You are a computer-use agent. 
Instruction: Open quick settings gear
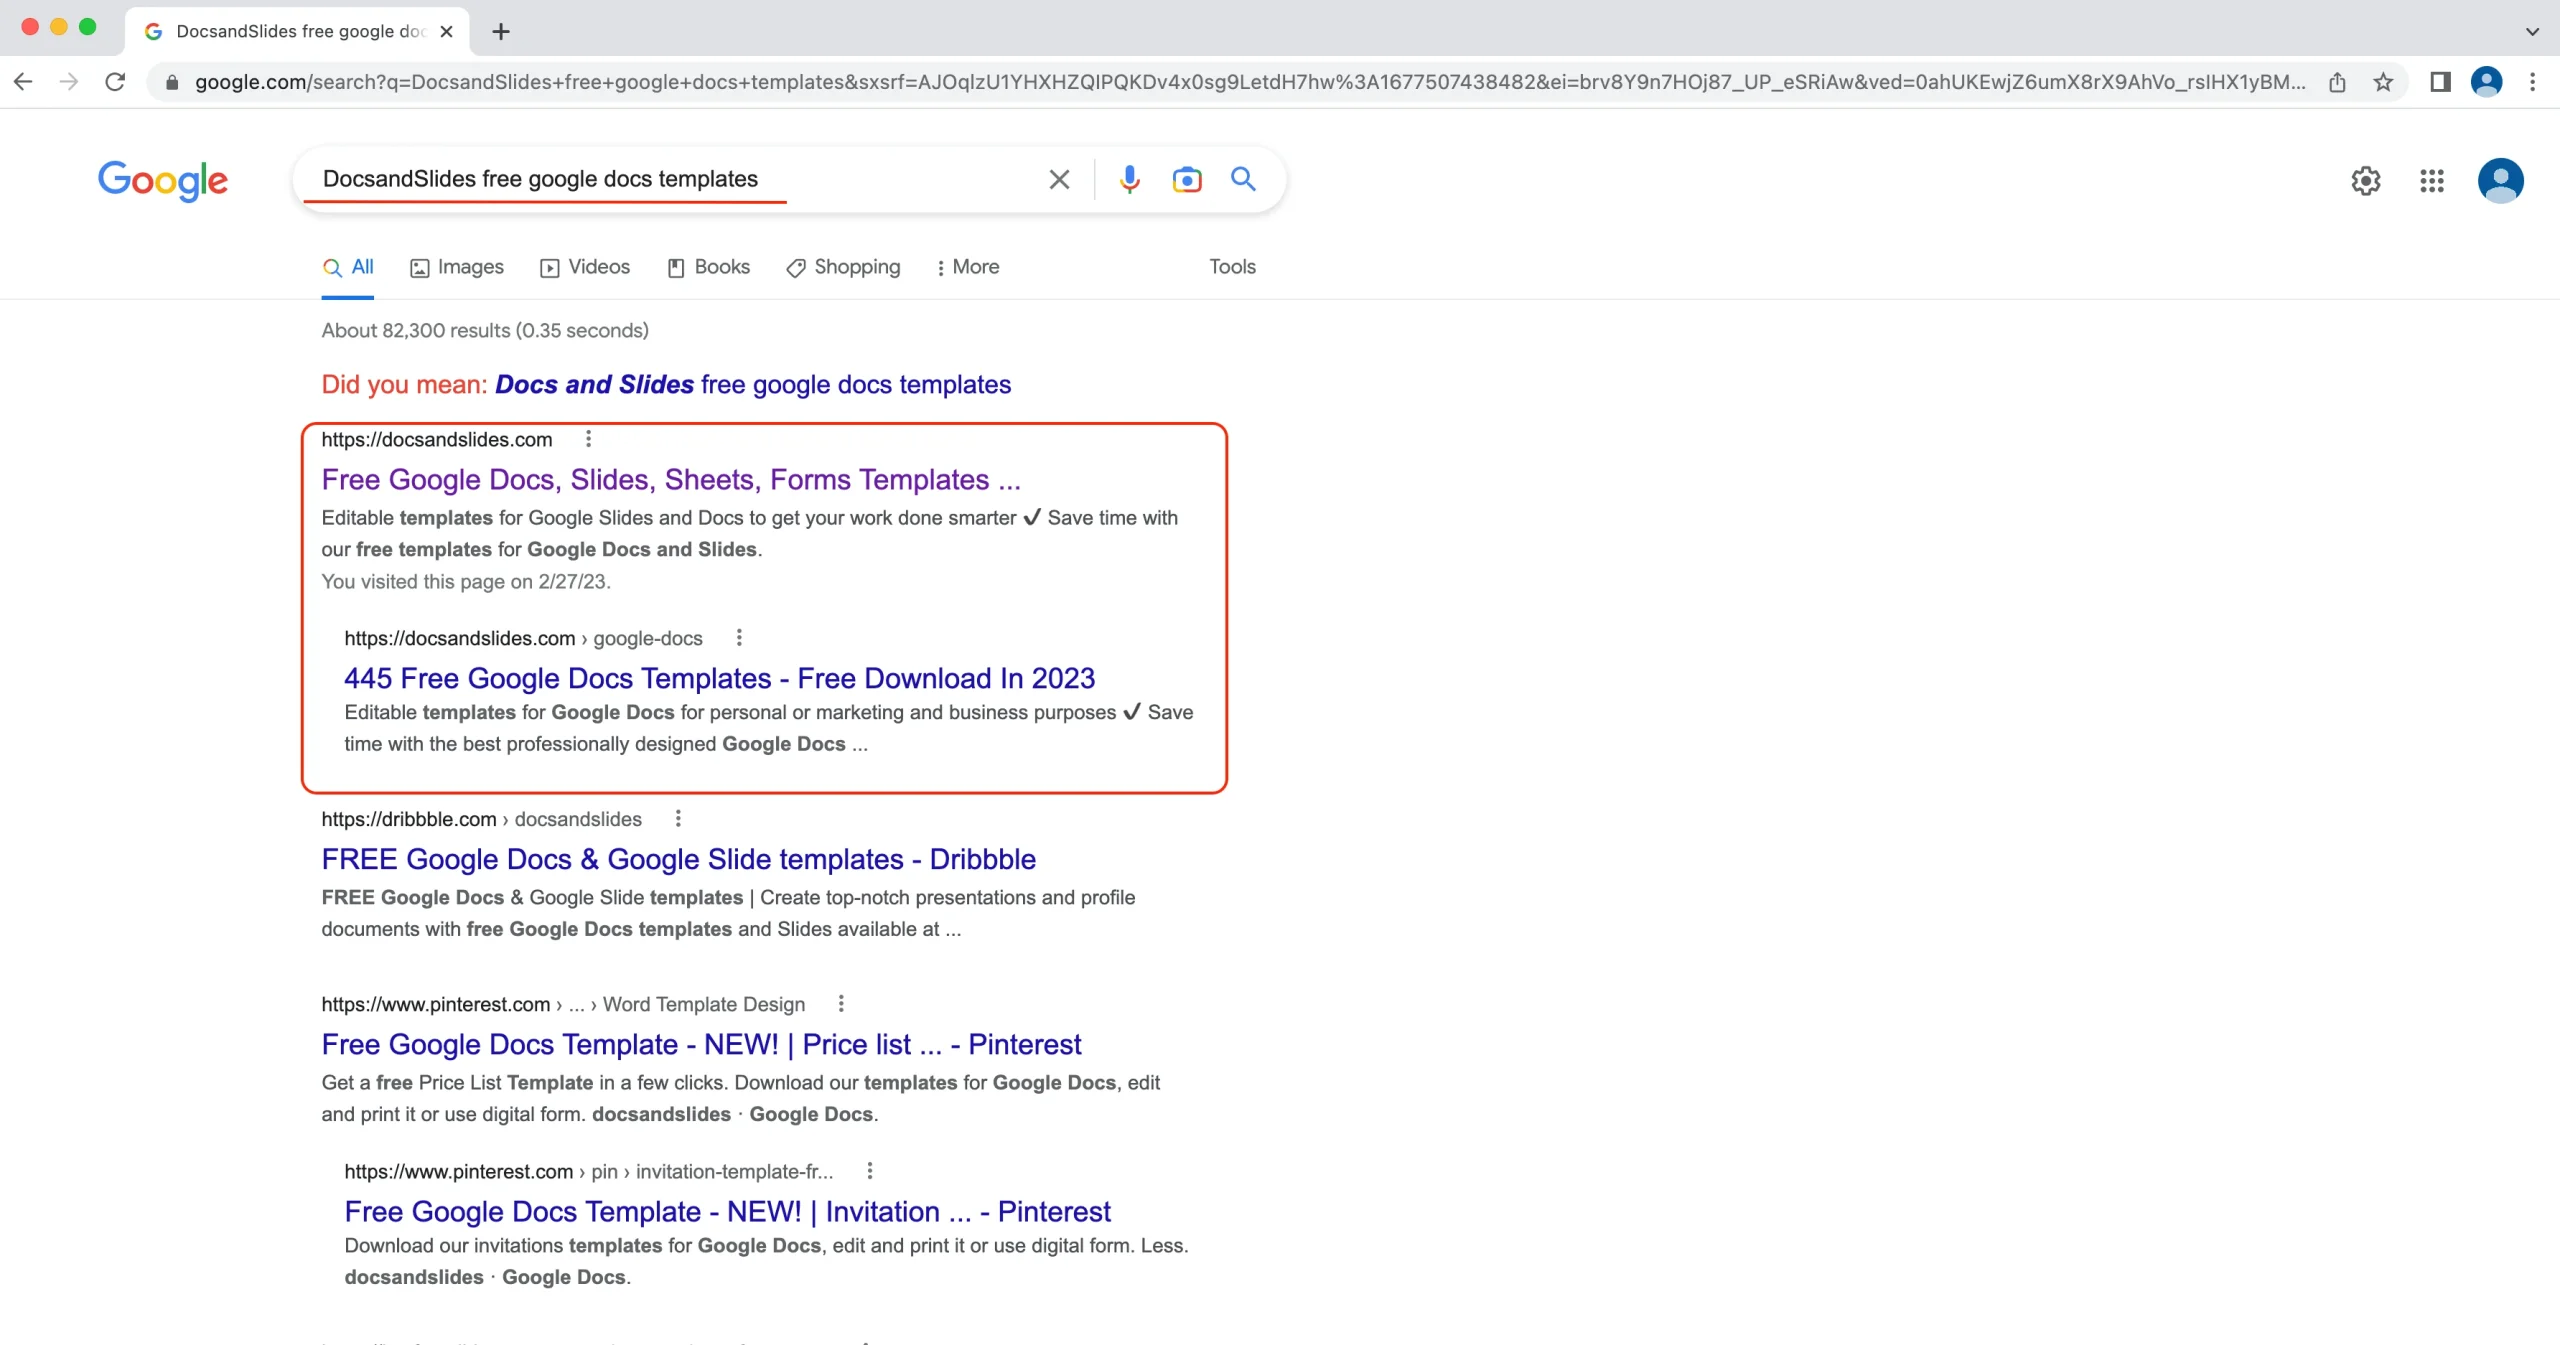point(2366,180)
